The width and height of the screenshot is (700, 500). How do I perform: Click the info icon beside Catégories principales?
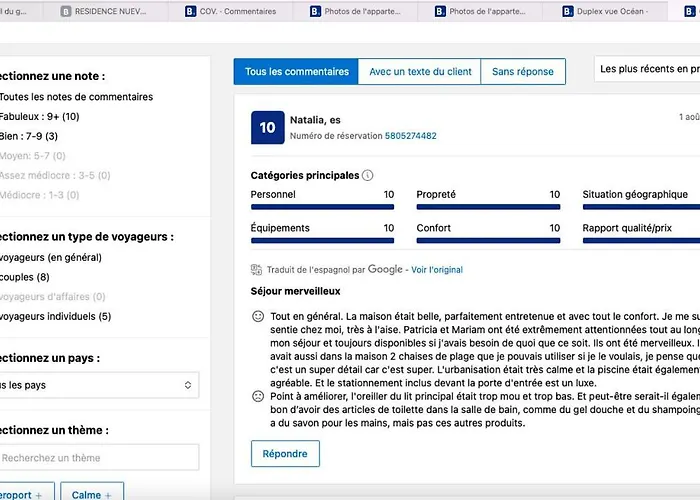368,175
